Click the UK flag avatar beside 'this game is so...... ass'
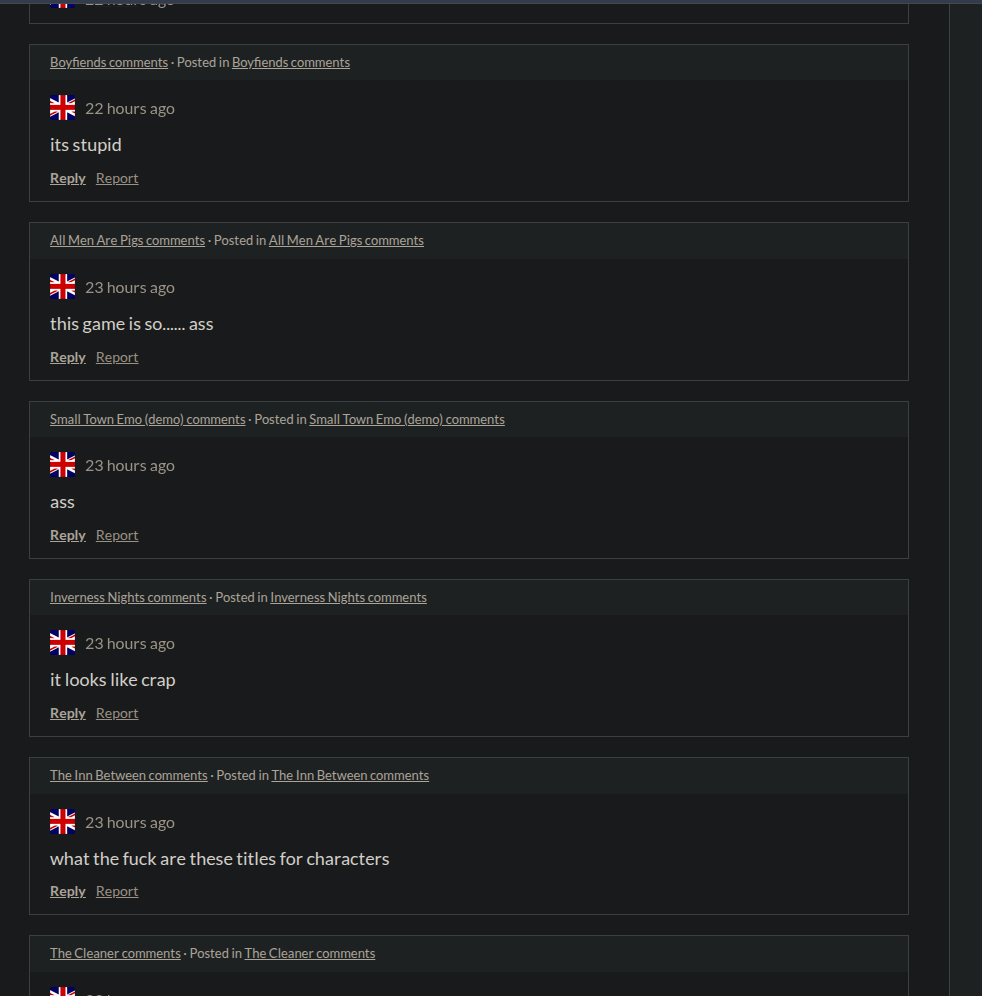 pos(62,286)
